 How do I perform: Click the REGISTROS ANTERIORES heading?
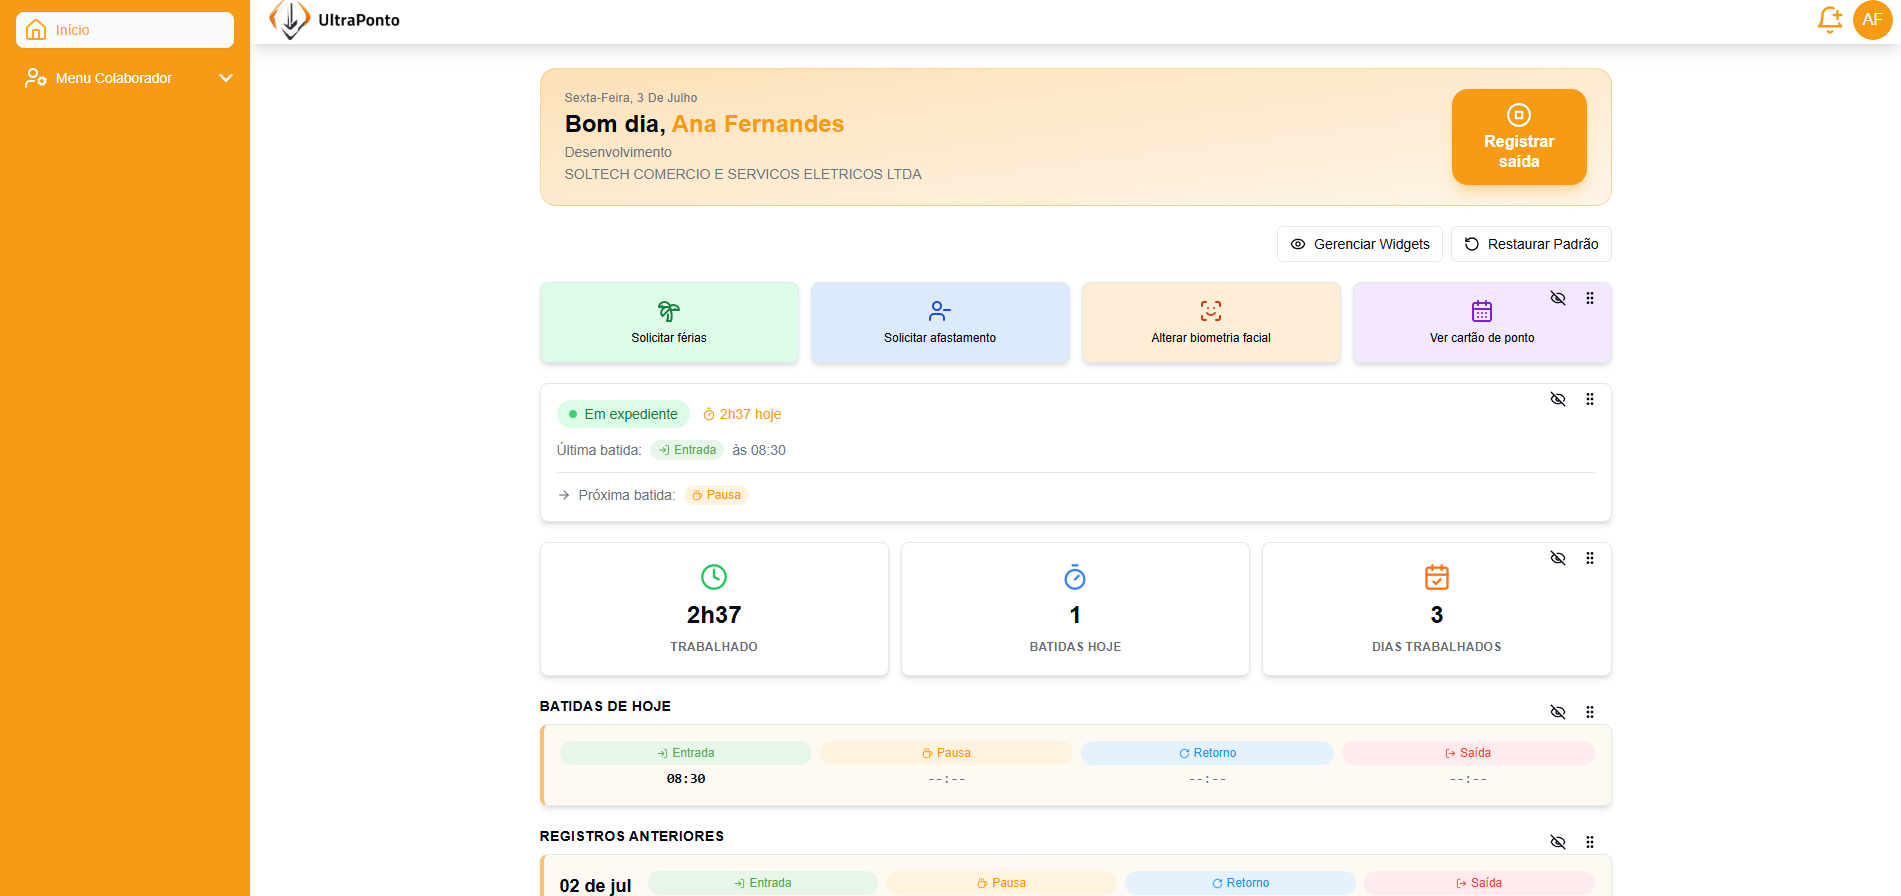coord(632,836)
